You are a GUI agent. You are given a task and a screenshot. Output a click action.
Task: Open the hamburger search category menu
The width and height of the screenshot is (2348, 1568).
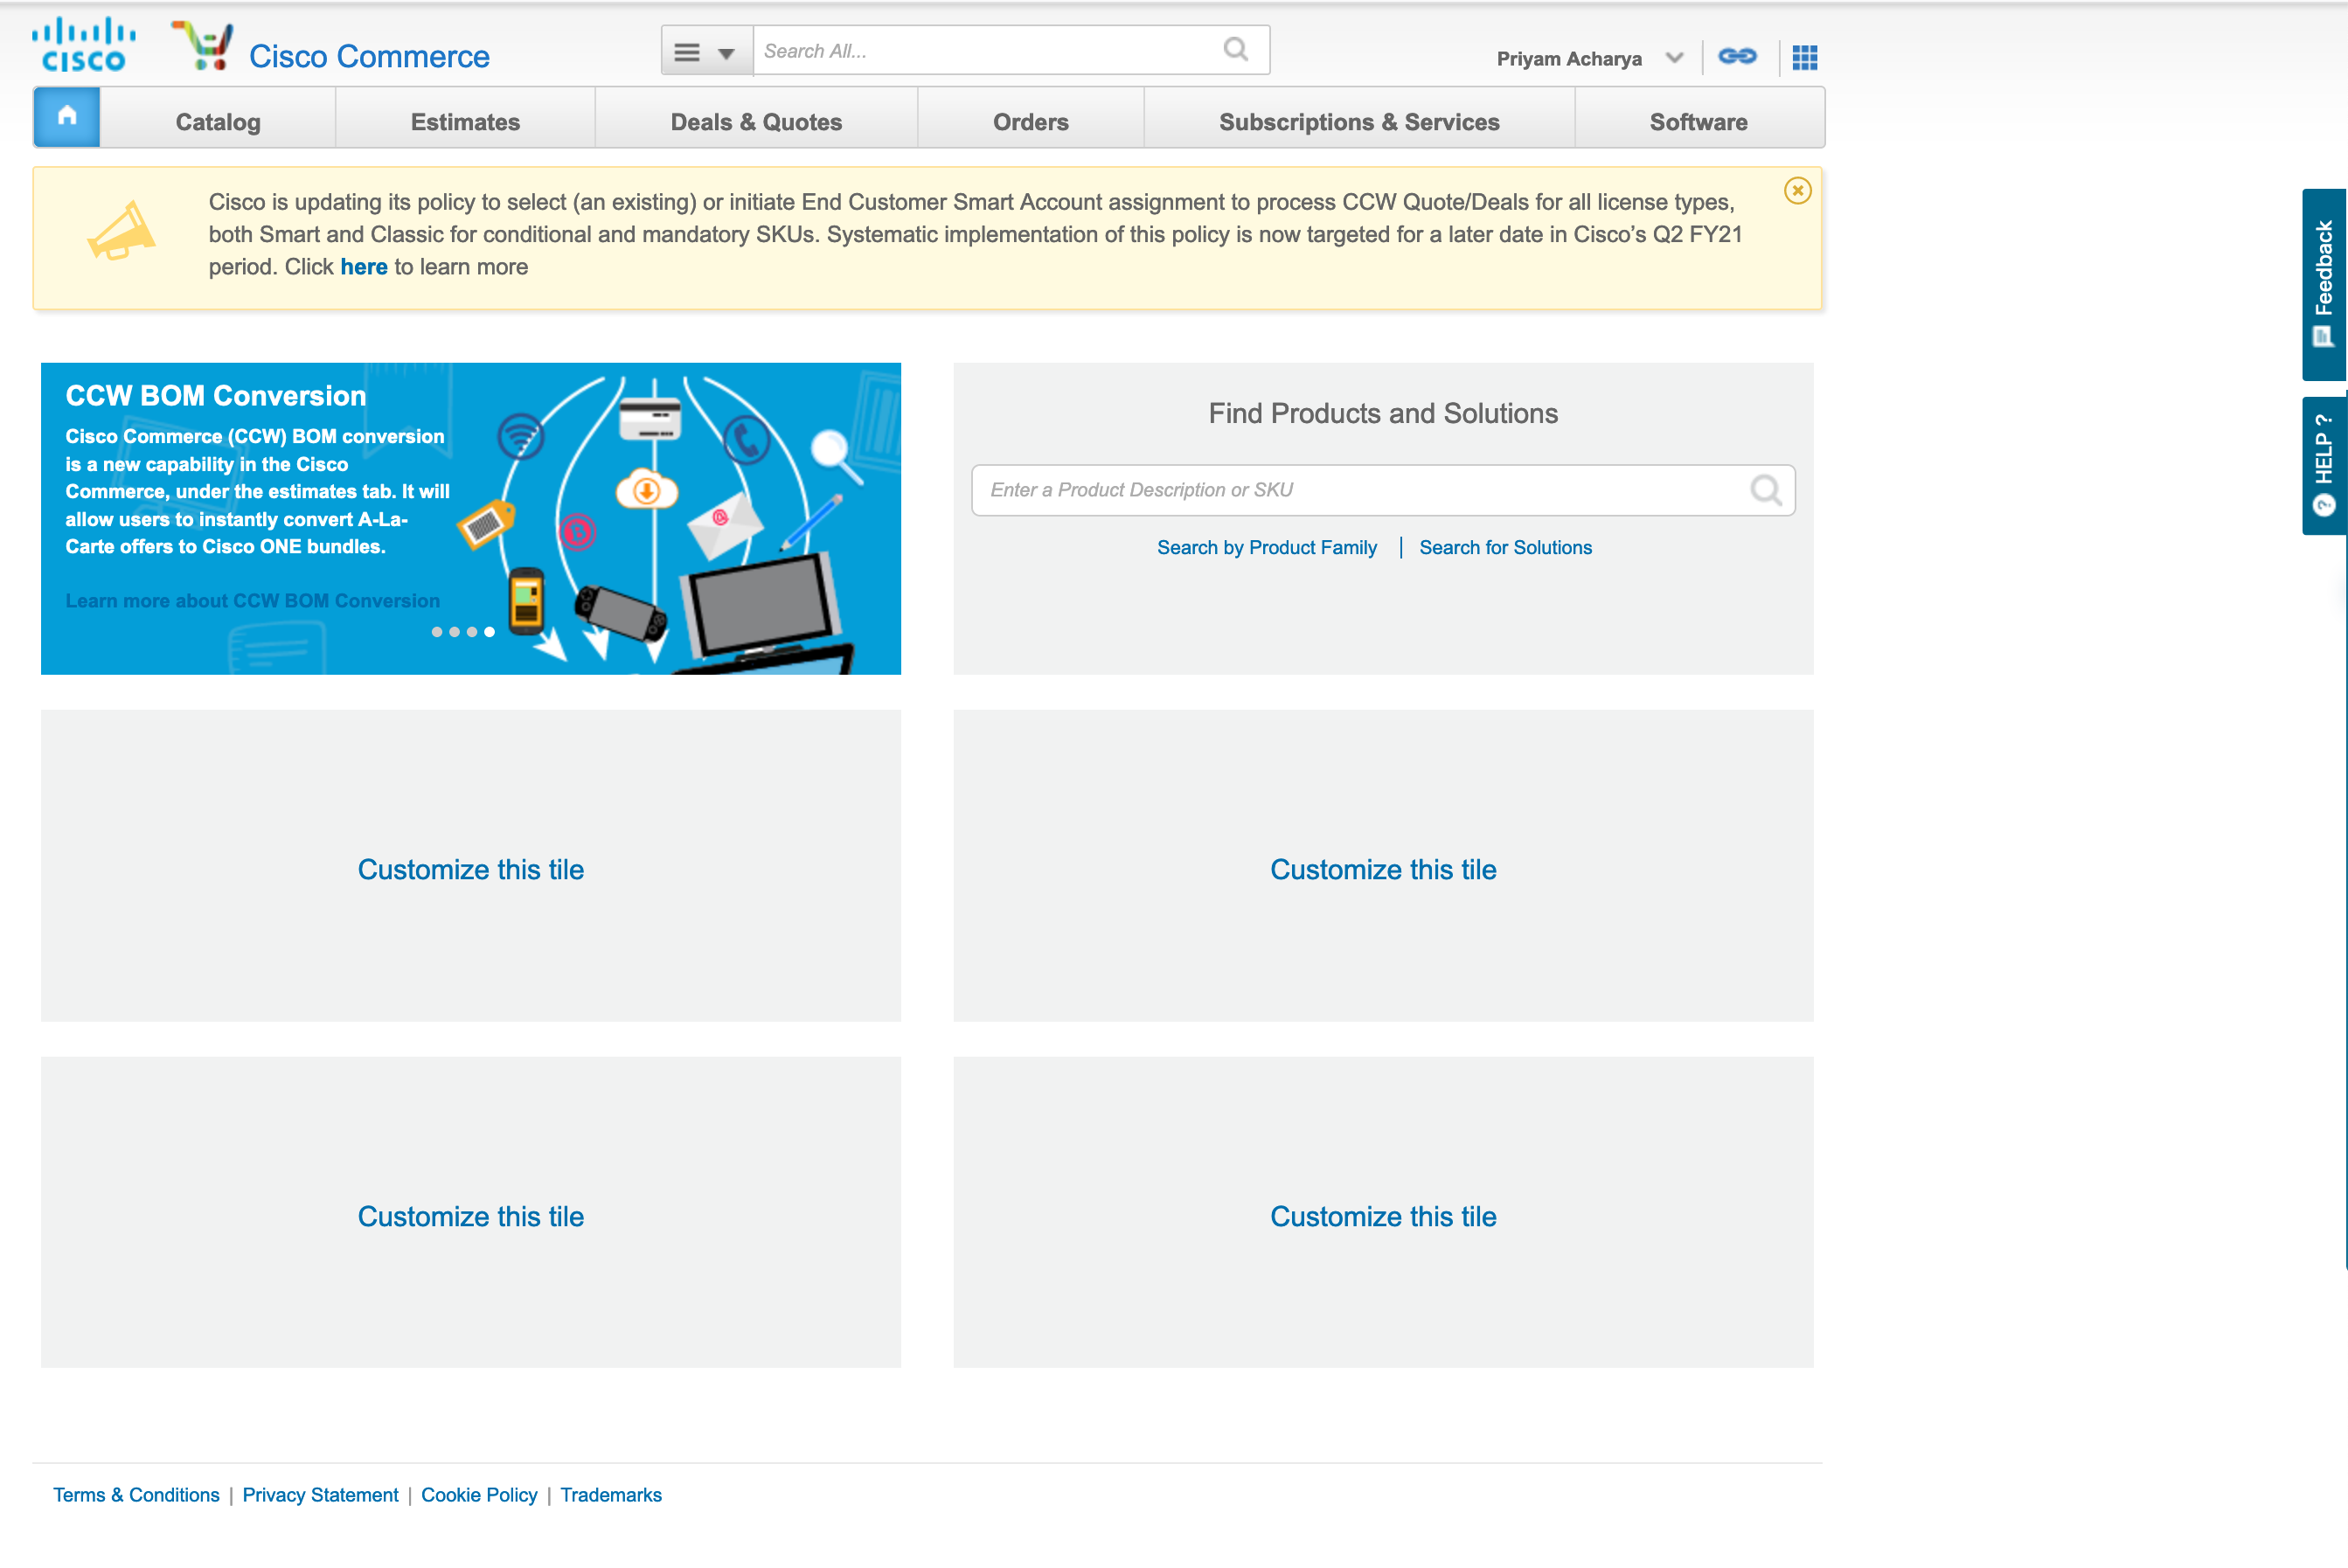[x=687, y=51]
